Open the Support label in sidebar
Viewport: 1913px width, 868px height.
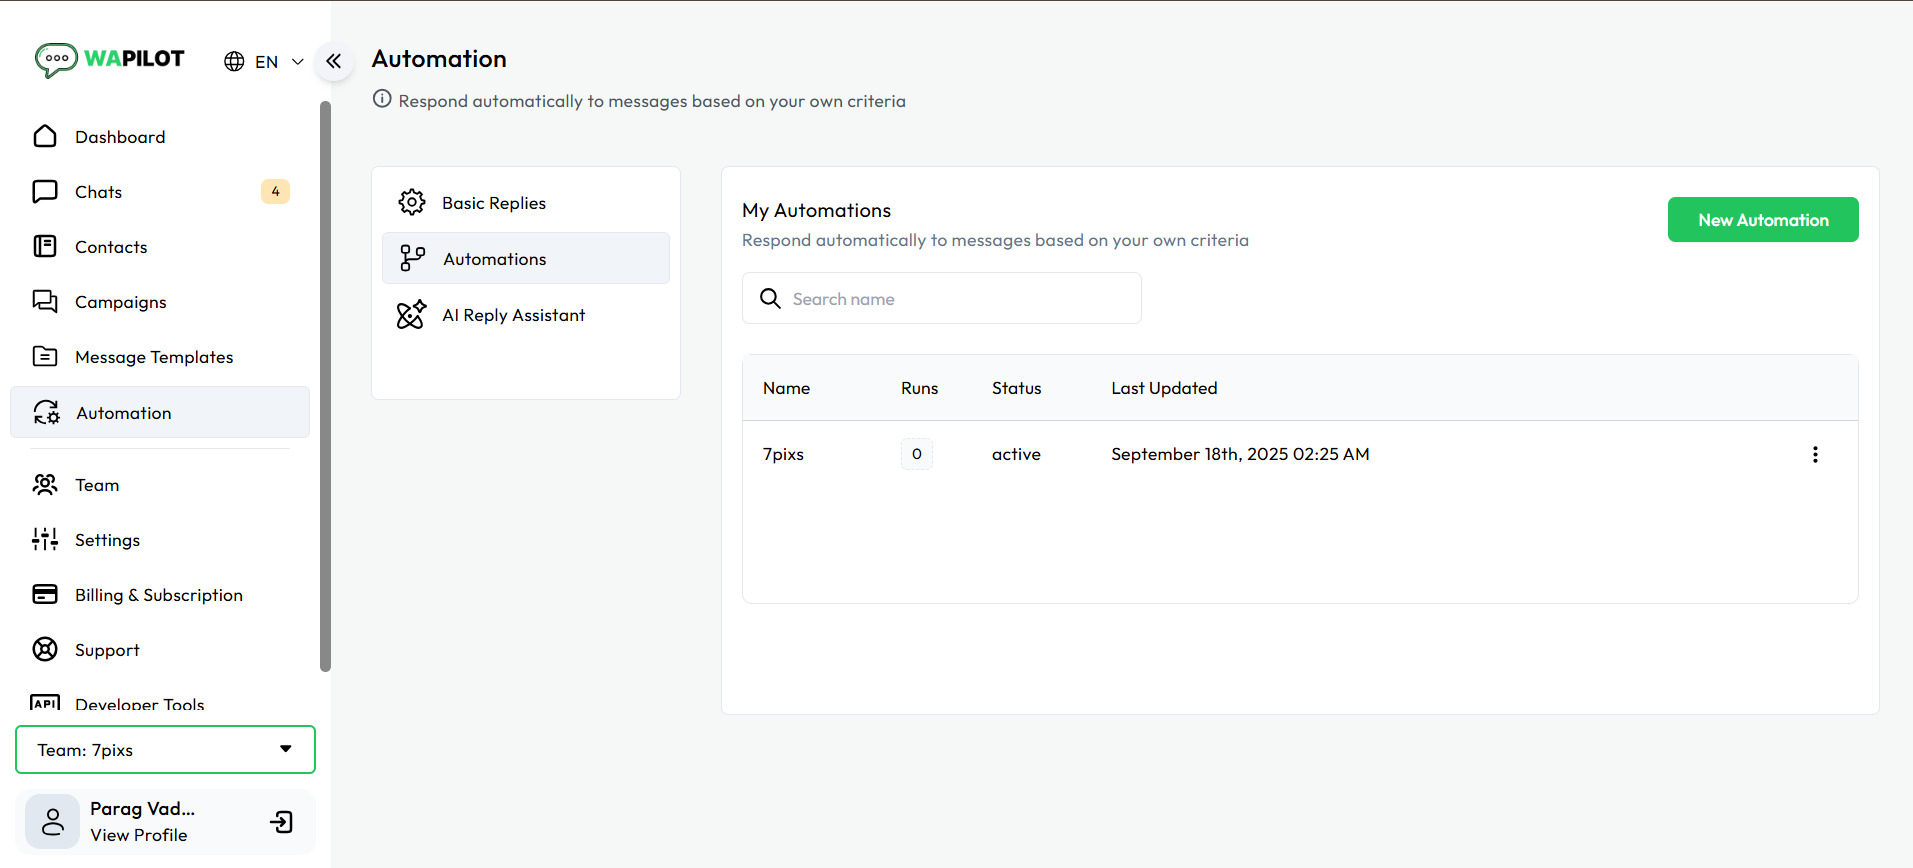point(107,650)
